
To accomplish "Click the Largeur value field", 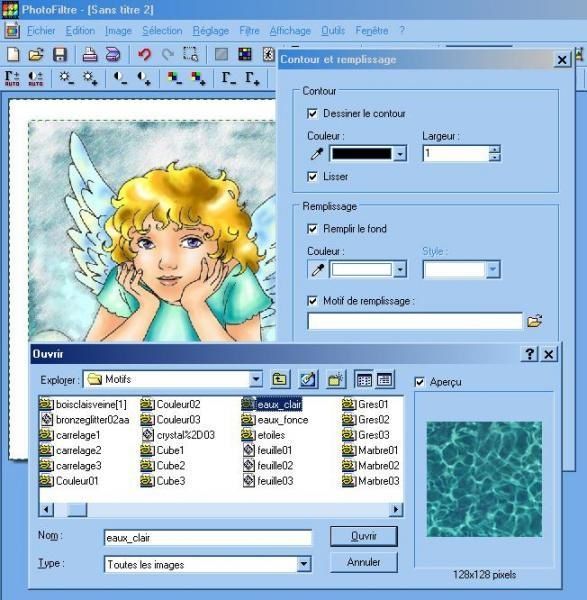I will point(456,153).
